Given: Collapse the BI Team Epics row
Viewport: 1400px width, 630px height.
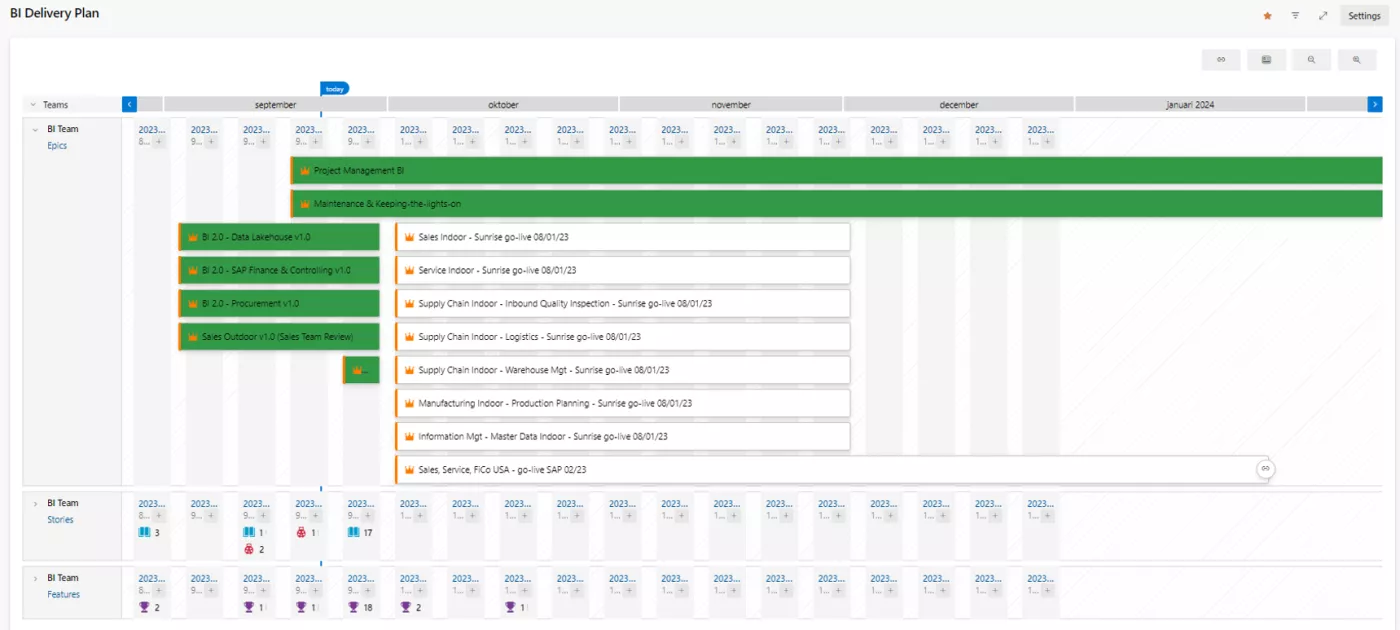Looking at the screenshot, I should (36, 129).
